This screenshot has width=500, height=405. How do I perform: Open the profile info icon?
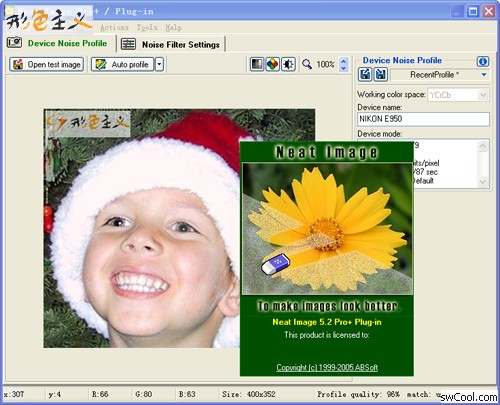pyautogui.click(x=483, y=61)
